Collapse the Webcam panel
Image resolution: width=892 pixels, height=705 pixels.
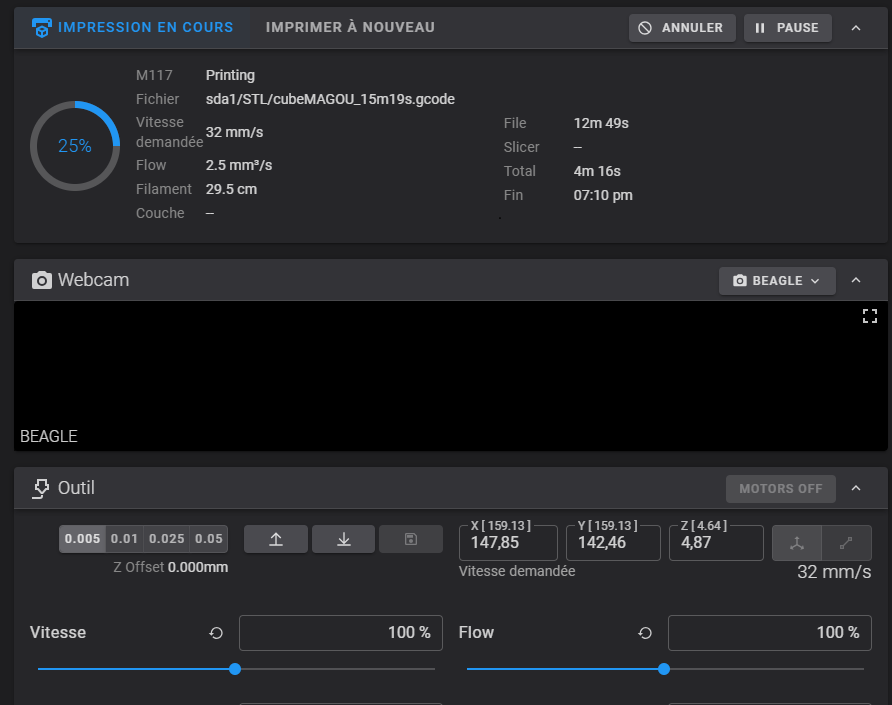(x=855, y=281)
